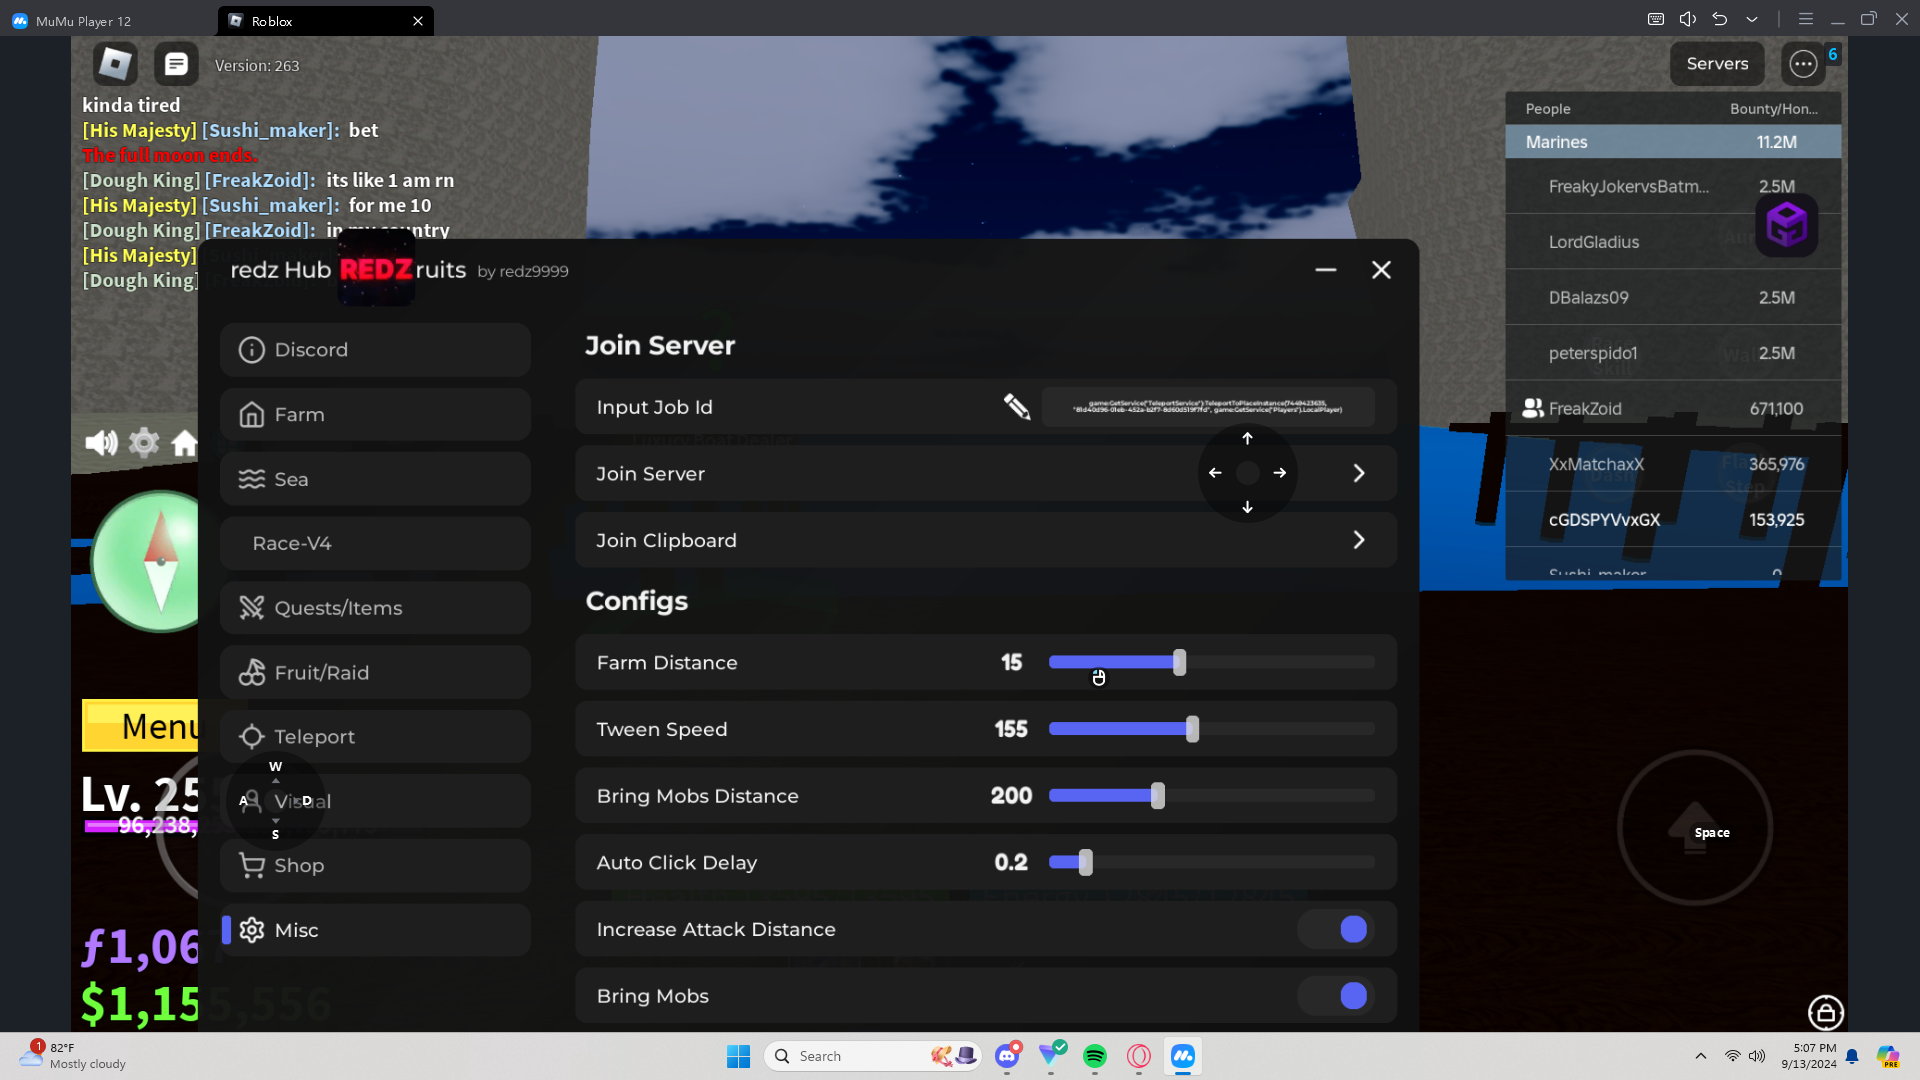This screenshot has height=1080, width=1920.
Task: Open Windows Start menu
Action: coord(738,1056)
